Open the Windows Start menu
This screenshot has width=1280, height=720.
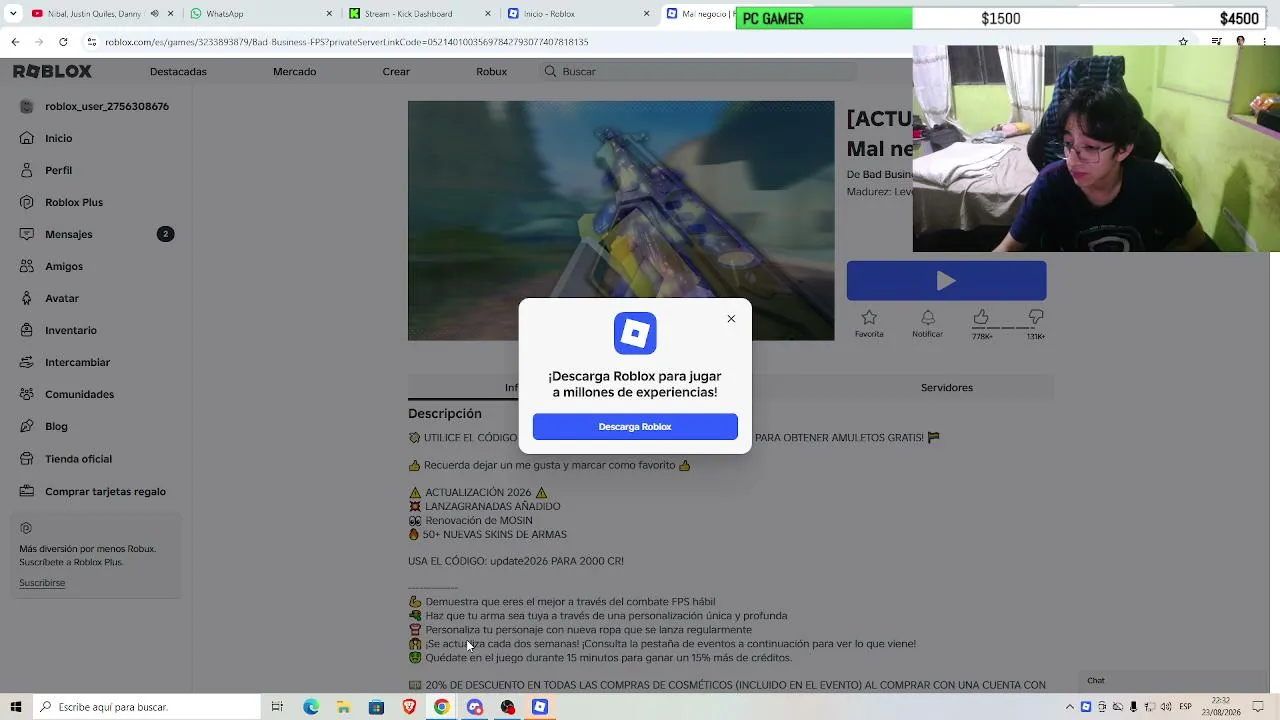pyautogui.click(x=16, y=707)
